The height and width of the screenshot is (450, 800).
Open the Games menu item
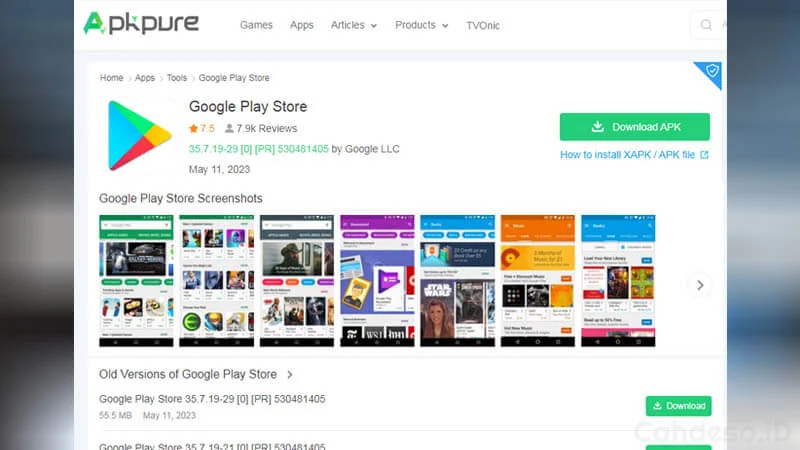coord(256,25)
